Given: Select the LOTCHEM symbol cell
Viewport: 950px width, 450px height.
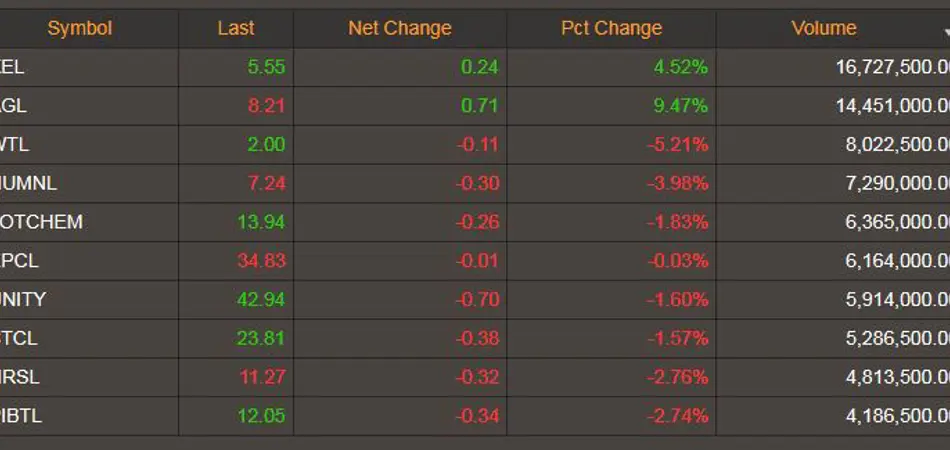Looking at the screenshot, I should pos(42,222).
